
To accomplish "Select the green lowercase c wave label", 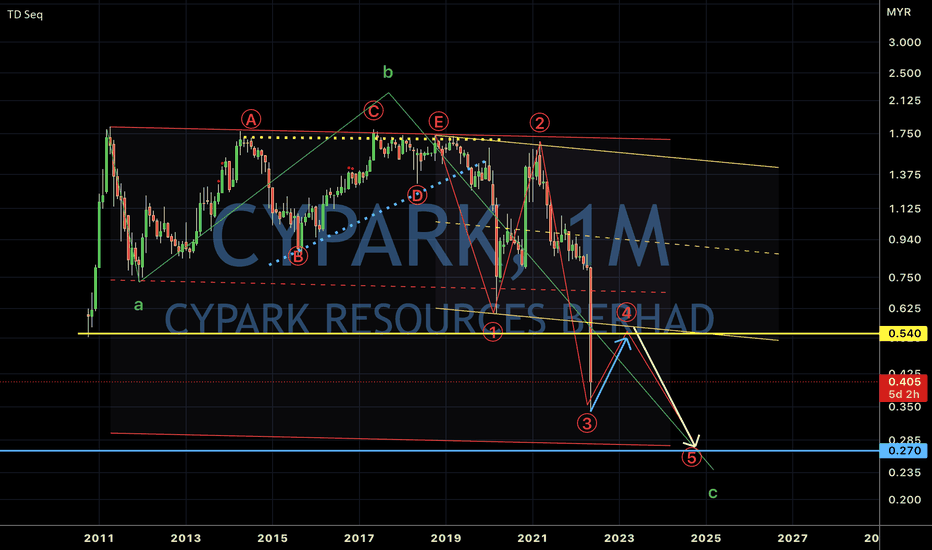I will point(713,494).
